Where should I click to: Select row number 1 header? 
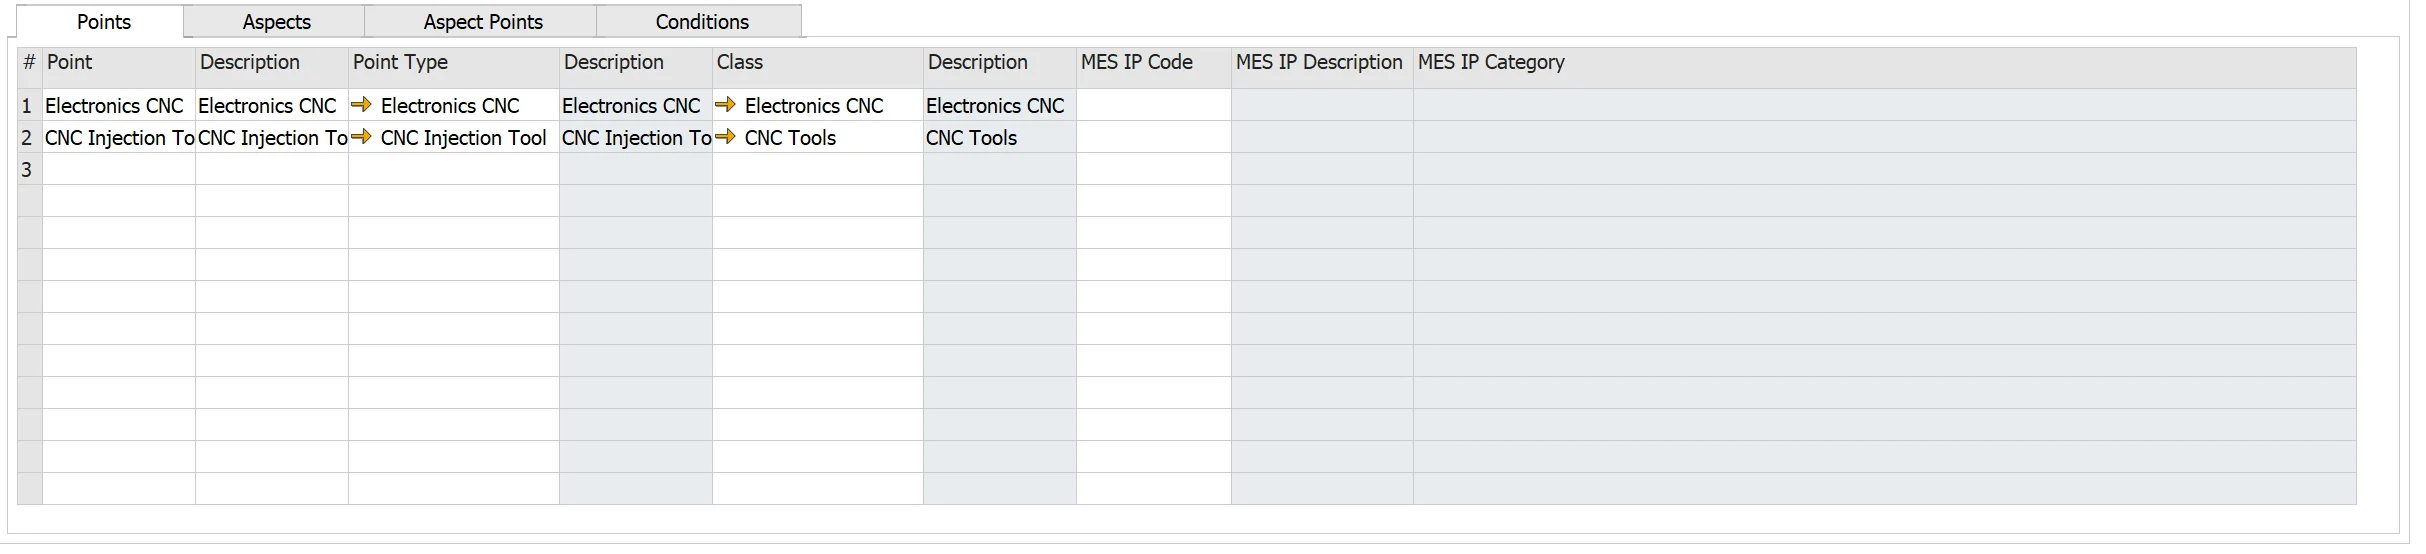pyautogui.click(x=28, y=106)
